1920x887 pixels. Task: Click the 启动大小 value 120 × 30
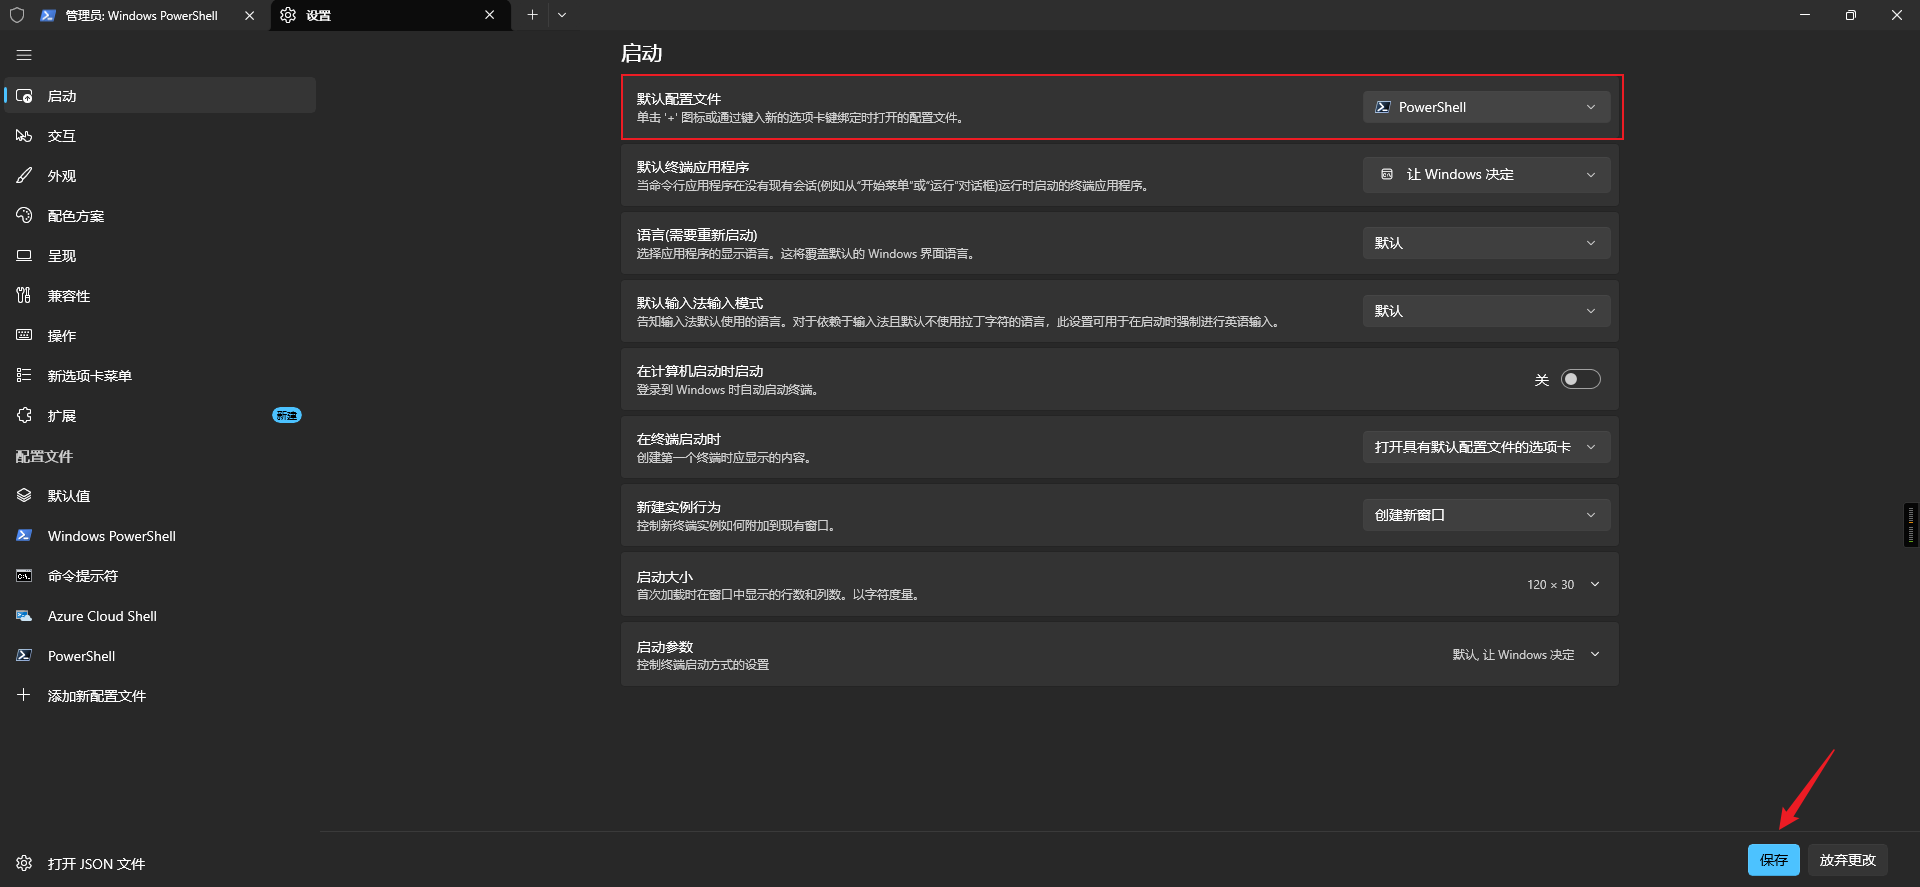point(1551,584)
